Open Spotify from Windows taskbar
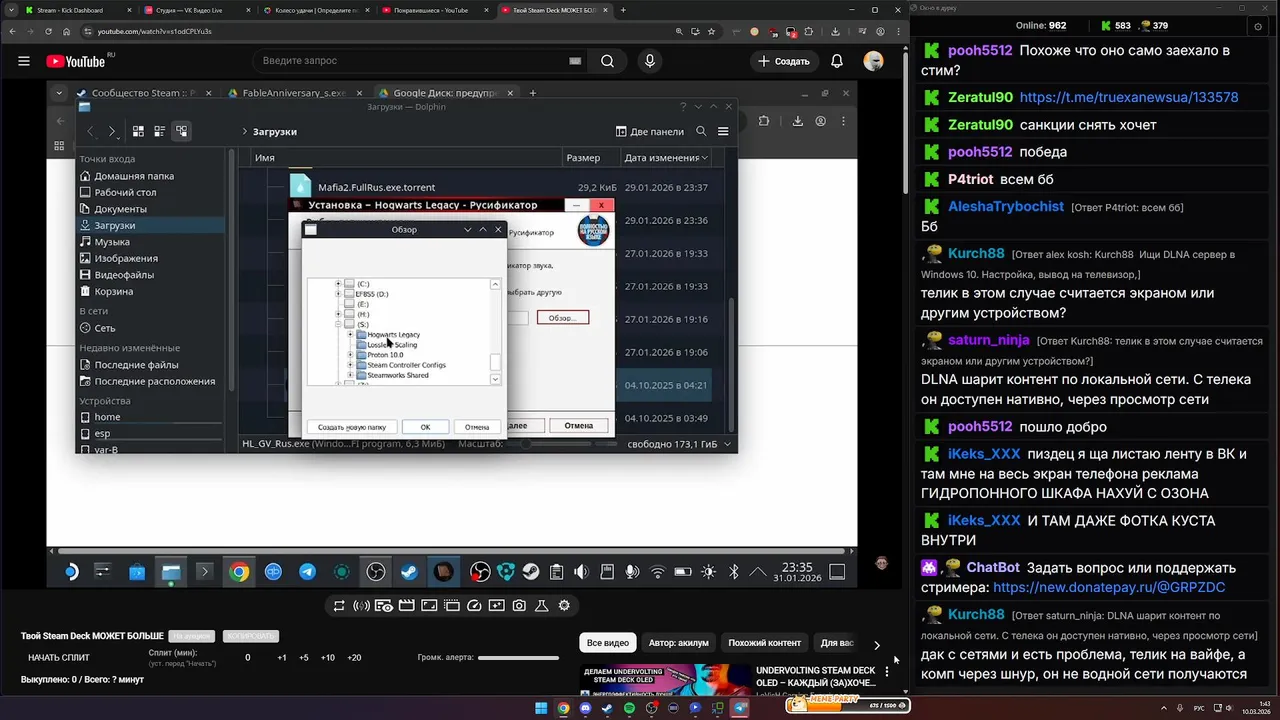Image resolution: width=1280 pixels, height=720 pixels. [x=630, y=708]
